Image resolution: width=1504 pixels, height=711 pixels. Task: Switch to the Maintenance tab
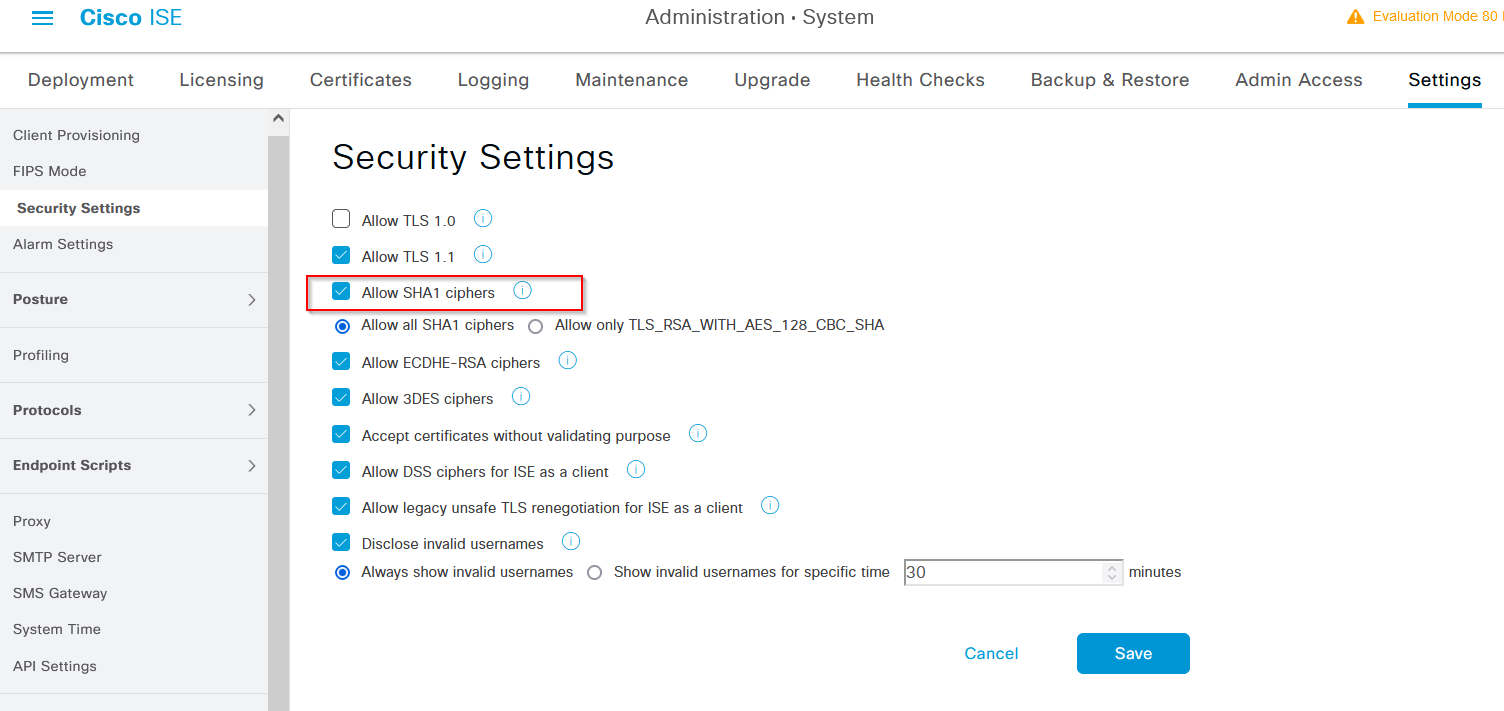click(632, 80)
